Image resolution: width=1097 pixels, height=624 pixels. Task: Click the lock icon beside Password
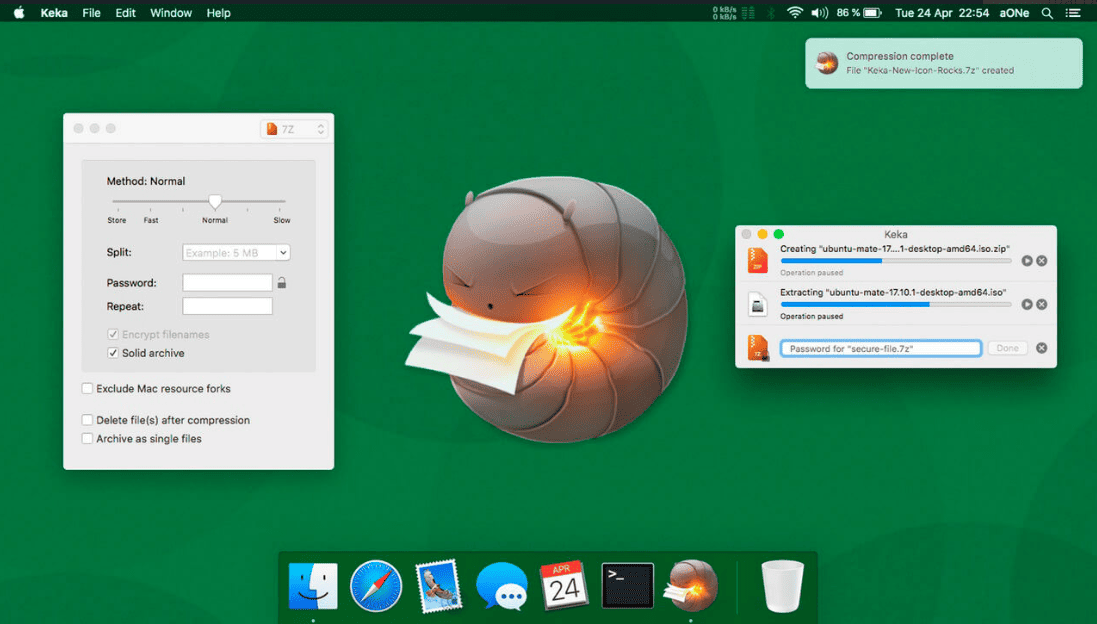pos(281,283)
